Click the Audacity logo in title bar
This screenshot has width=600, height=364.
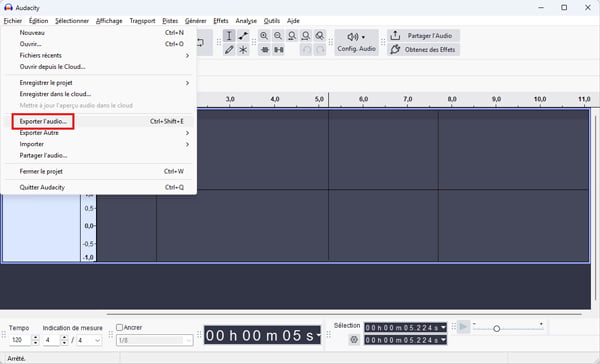pos(8,7)
